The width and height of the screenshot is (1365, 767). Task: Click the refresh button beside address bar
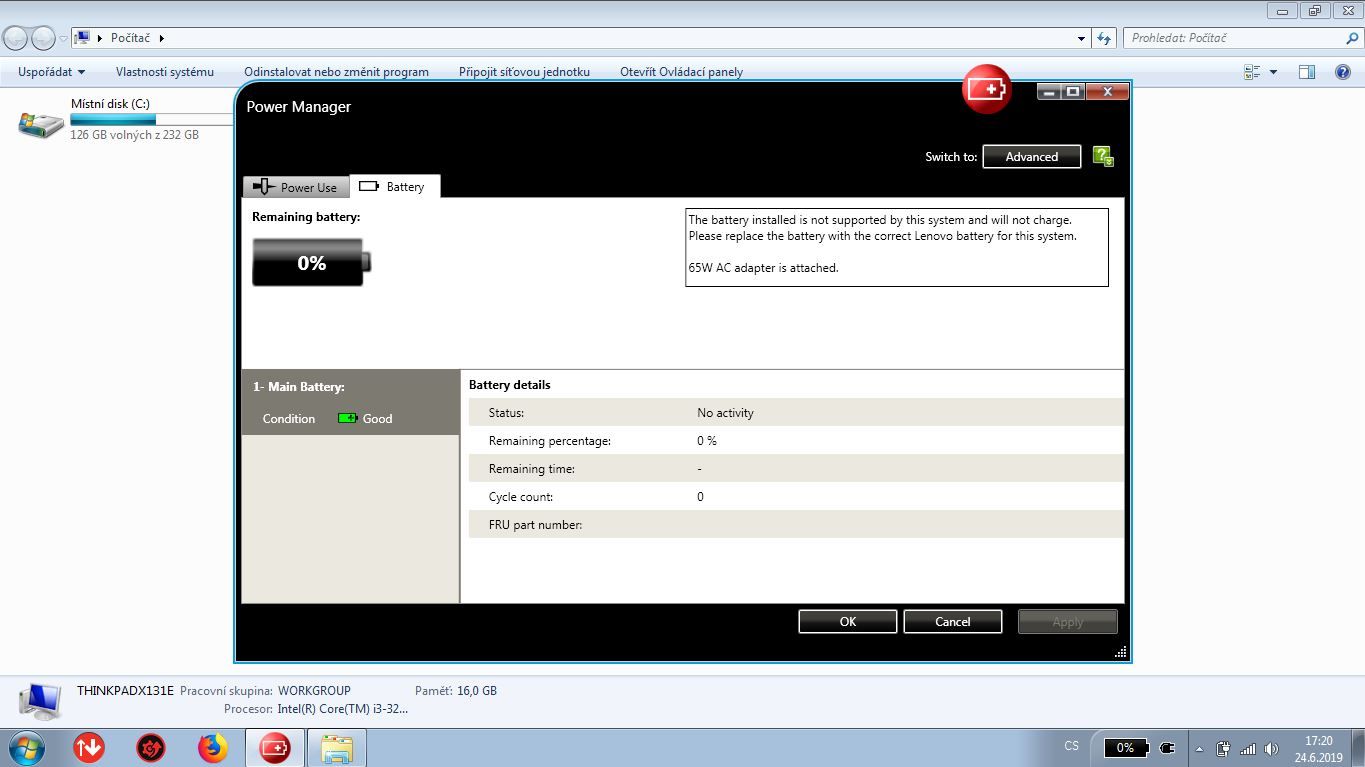tap(1104, 38)
